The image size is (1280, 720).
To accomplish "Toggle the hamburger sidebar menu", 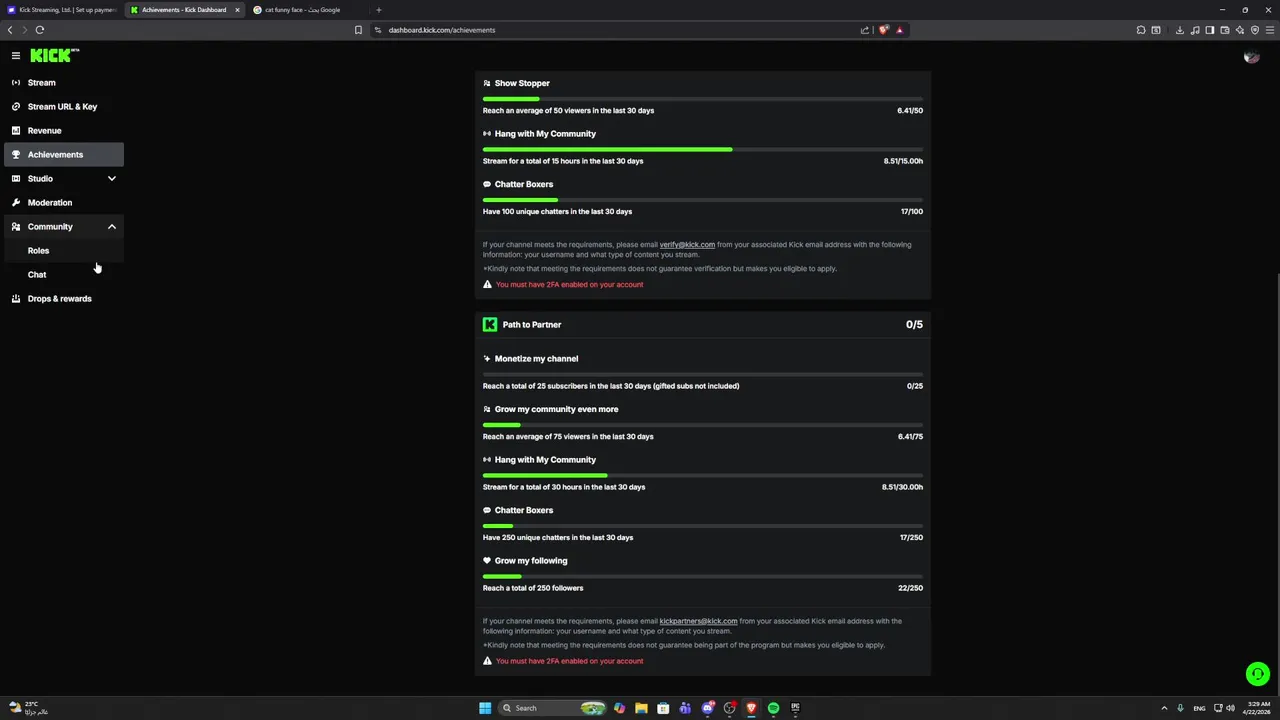I will [16, 56].
